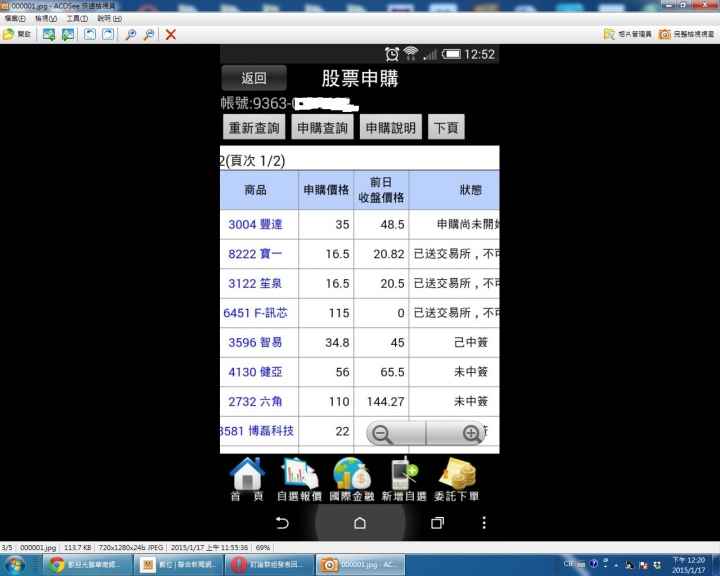The width and height of the screenshot is (720, 576).
Task: Tap the 新增自選 phone icon
Action: [x=404, y=479]
